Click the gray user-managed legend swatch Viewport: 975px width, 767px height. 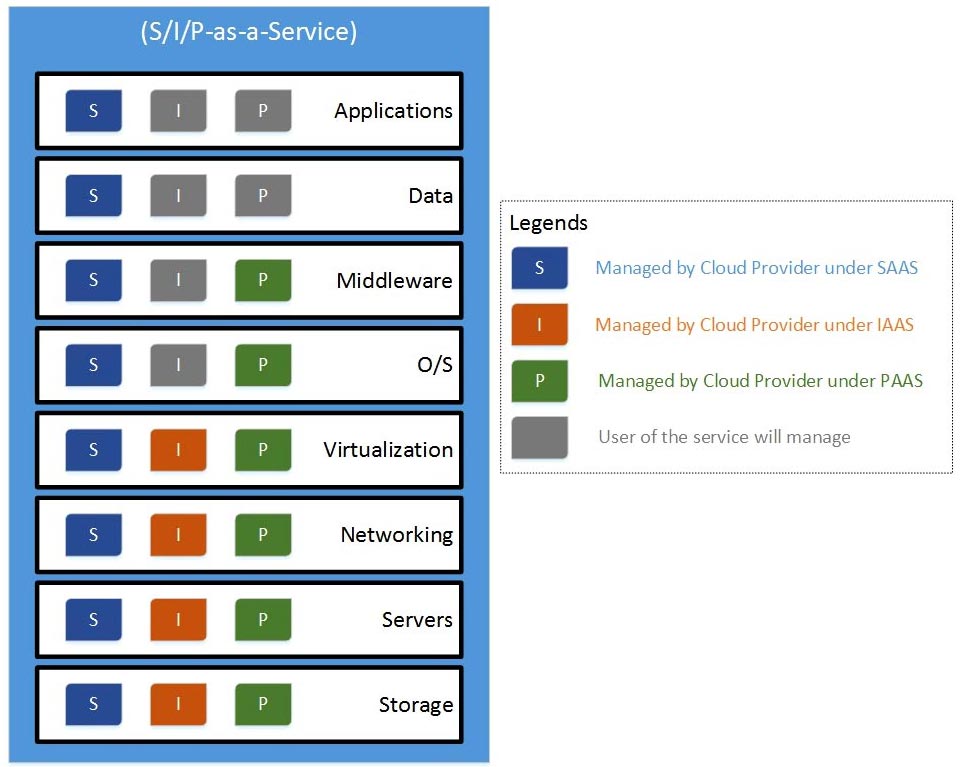point(539,437)
